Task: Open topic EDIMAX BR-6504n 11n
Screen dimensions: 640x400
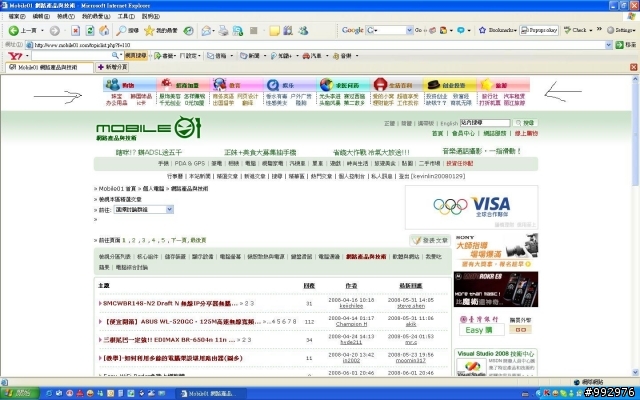Action: click(x=169, y=340)
